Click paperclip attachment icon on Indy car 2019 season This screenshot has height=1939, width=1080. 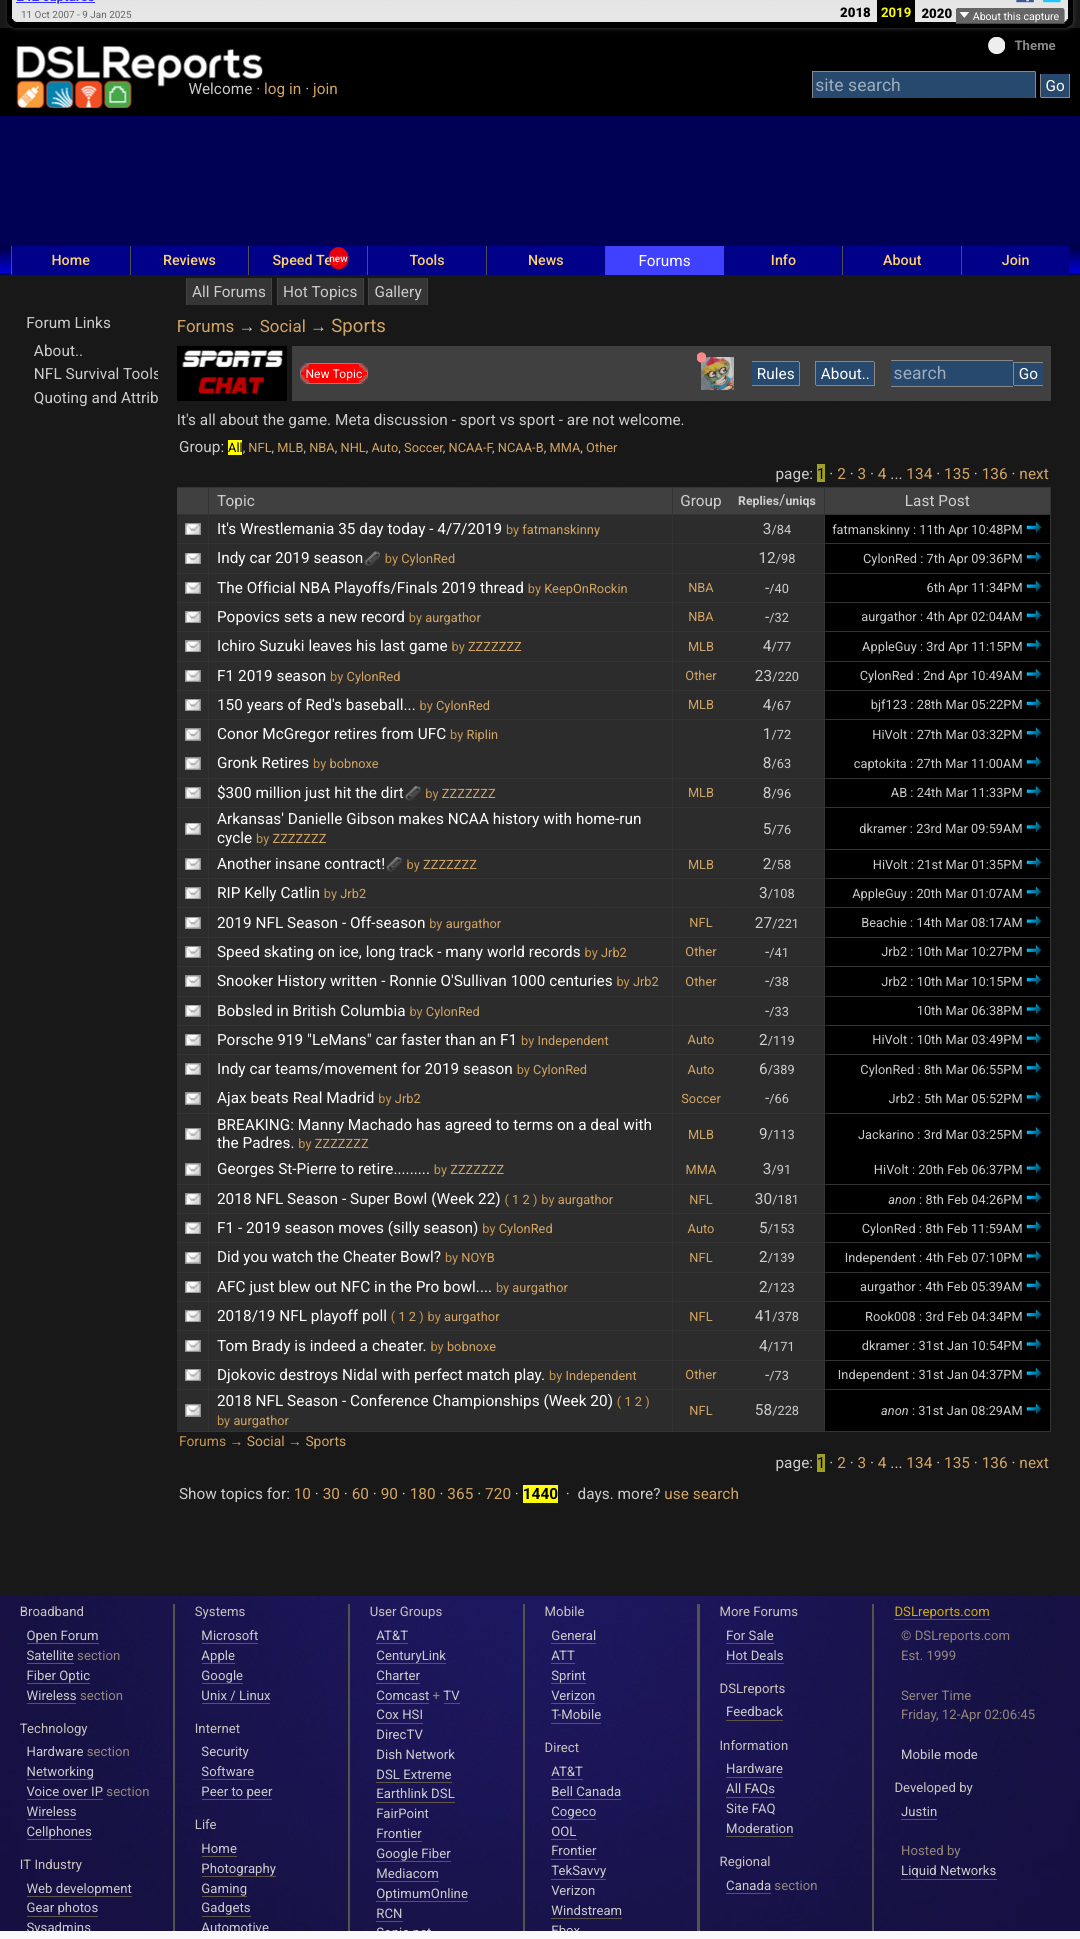373,558
